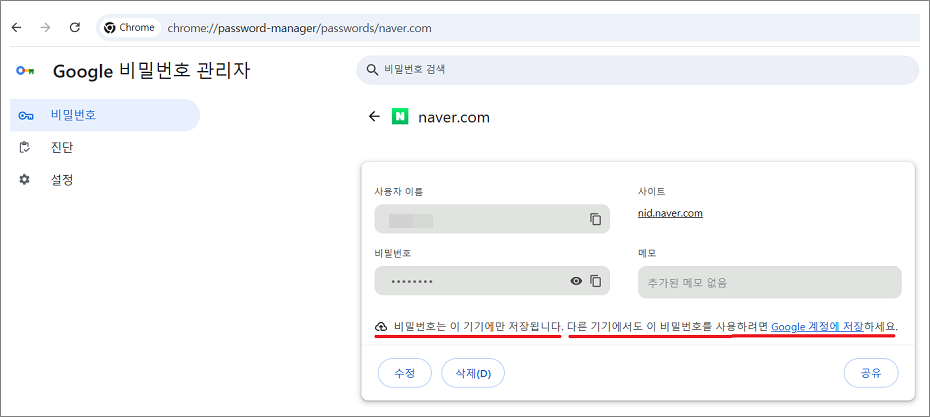Click the 수정 button
930x417 pixels.
(404, 374)
